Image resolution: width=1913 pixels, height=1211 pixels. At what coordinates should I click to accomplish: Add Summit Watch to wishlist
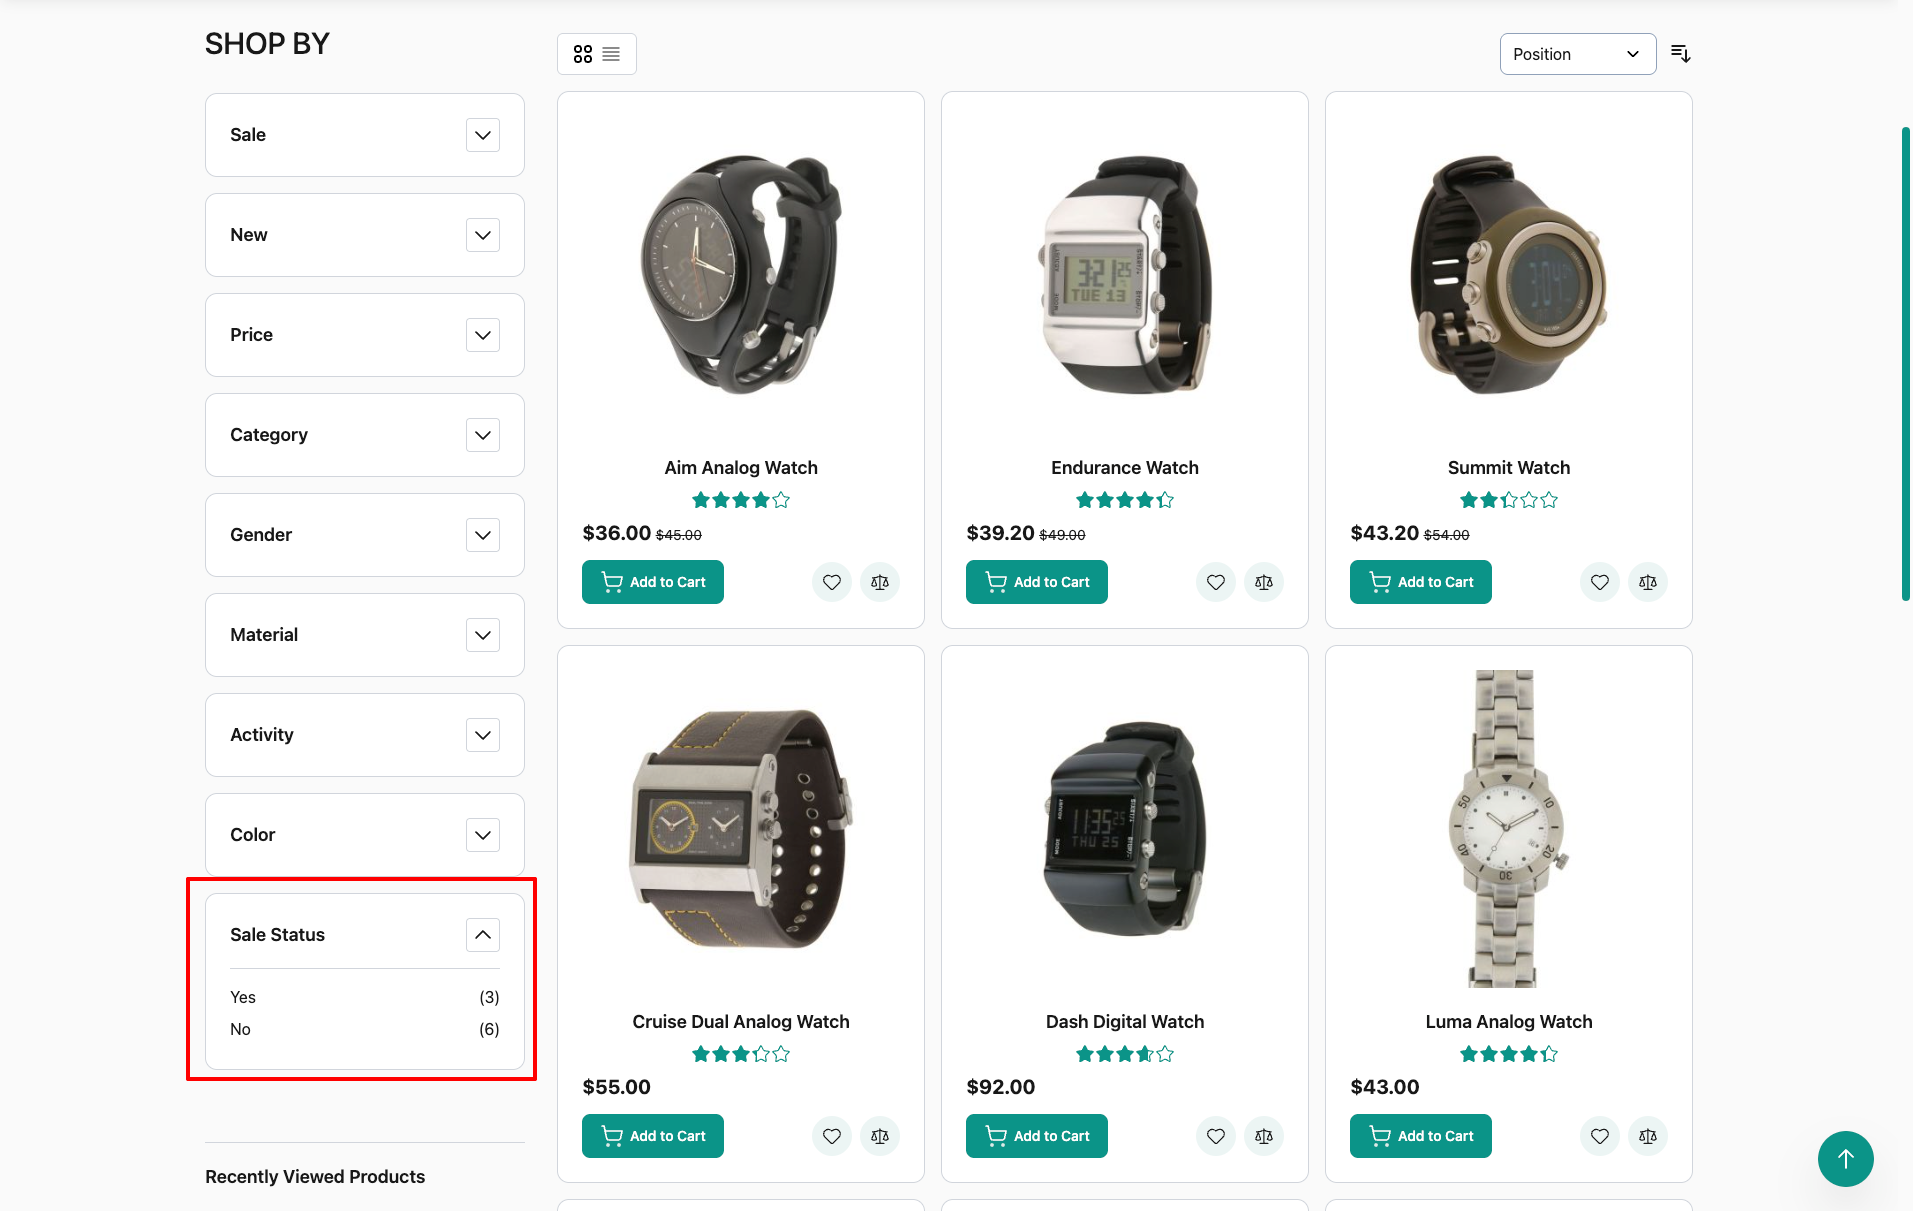[1599, 582]
